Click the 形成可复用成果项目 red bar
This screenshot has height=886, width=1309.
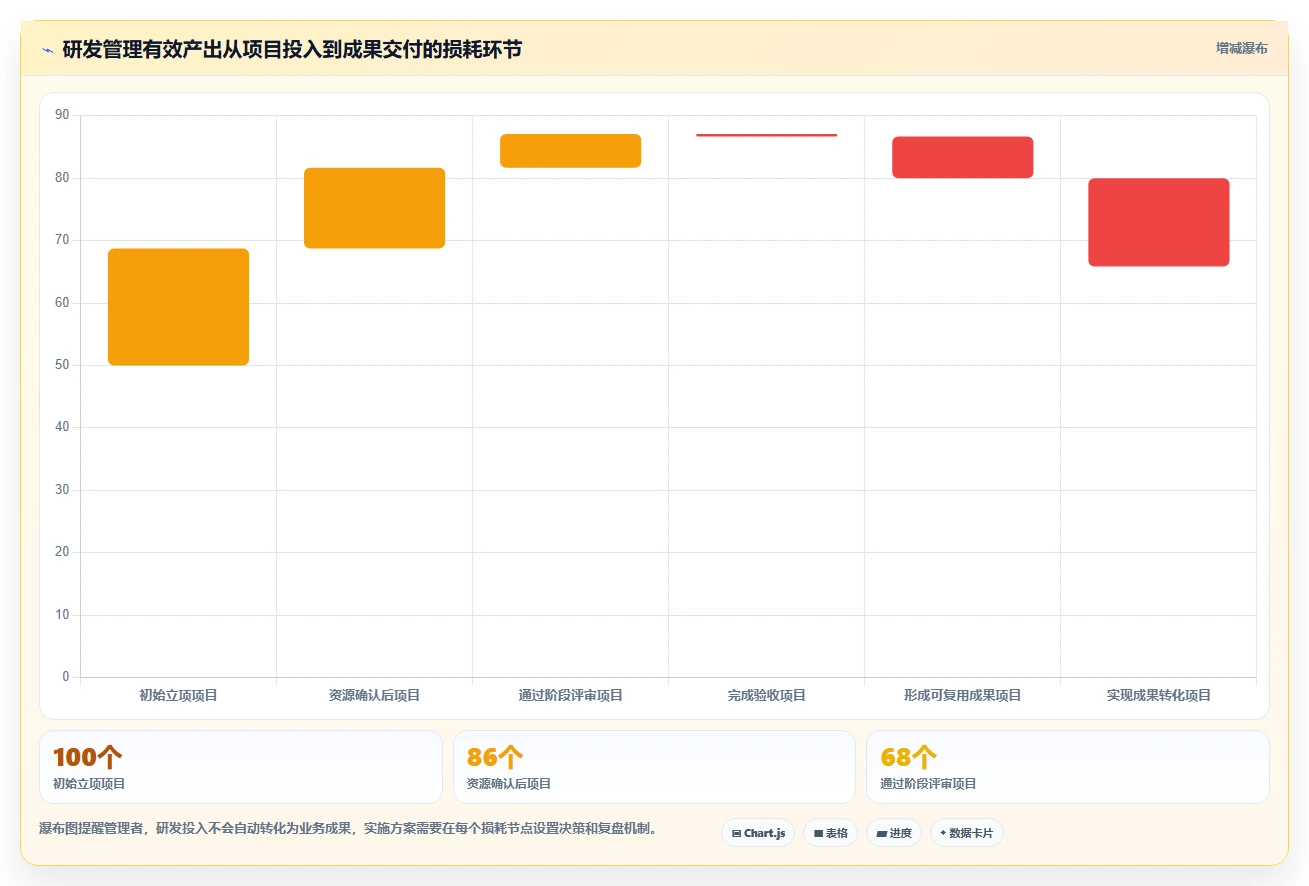coord(962,157)
